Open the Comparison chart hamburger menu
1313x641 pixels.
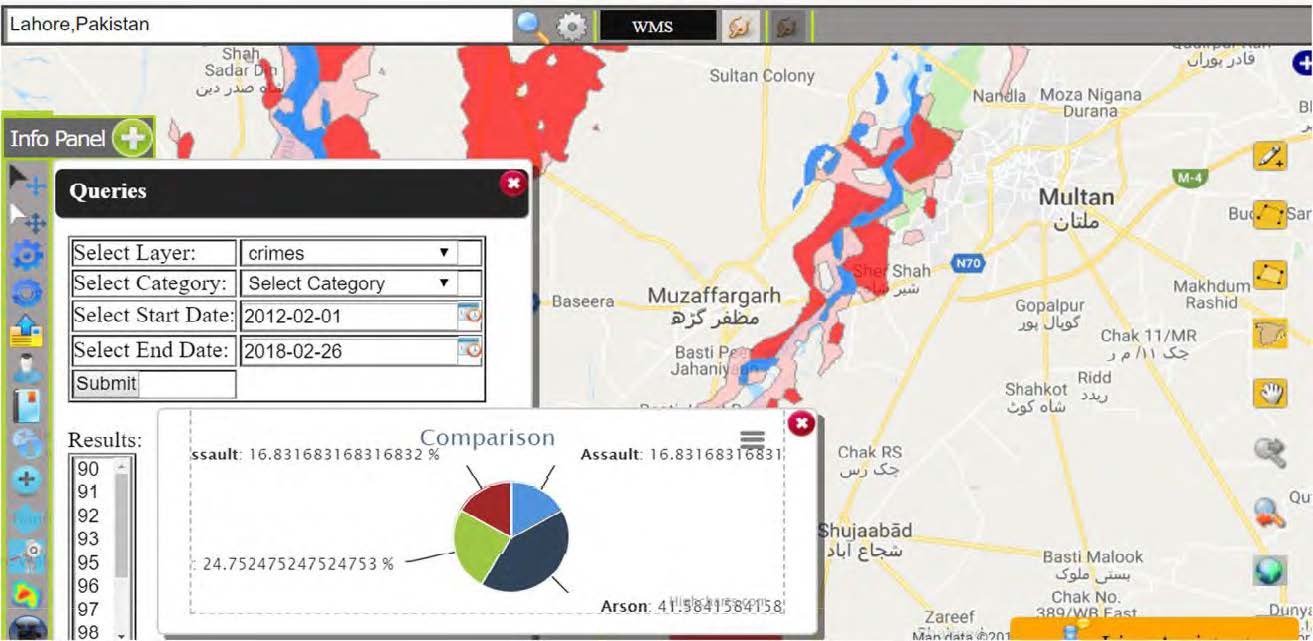pyautogui.click(x=752, y=439)
